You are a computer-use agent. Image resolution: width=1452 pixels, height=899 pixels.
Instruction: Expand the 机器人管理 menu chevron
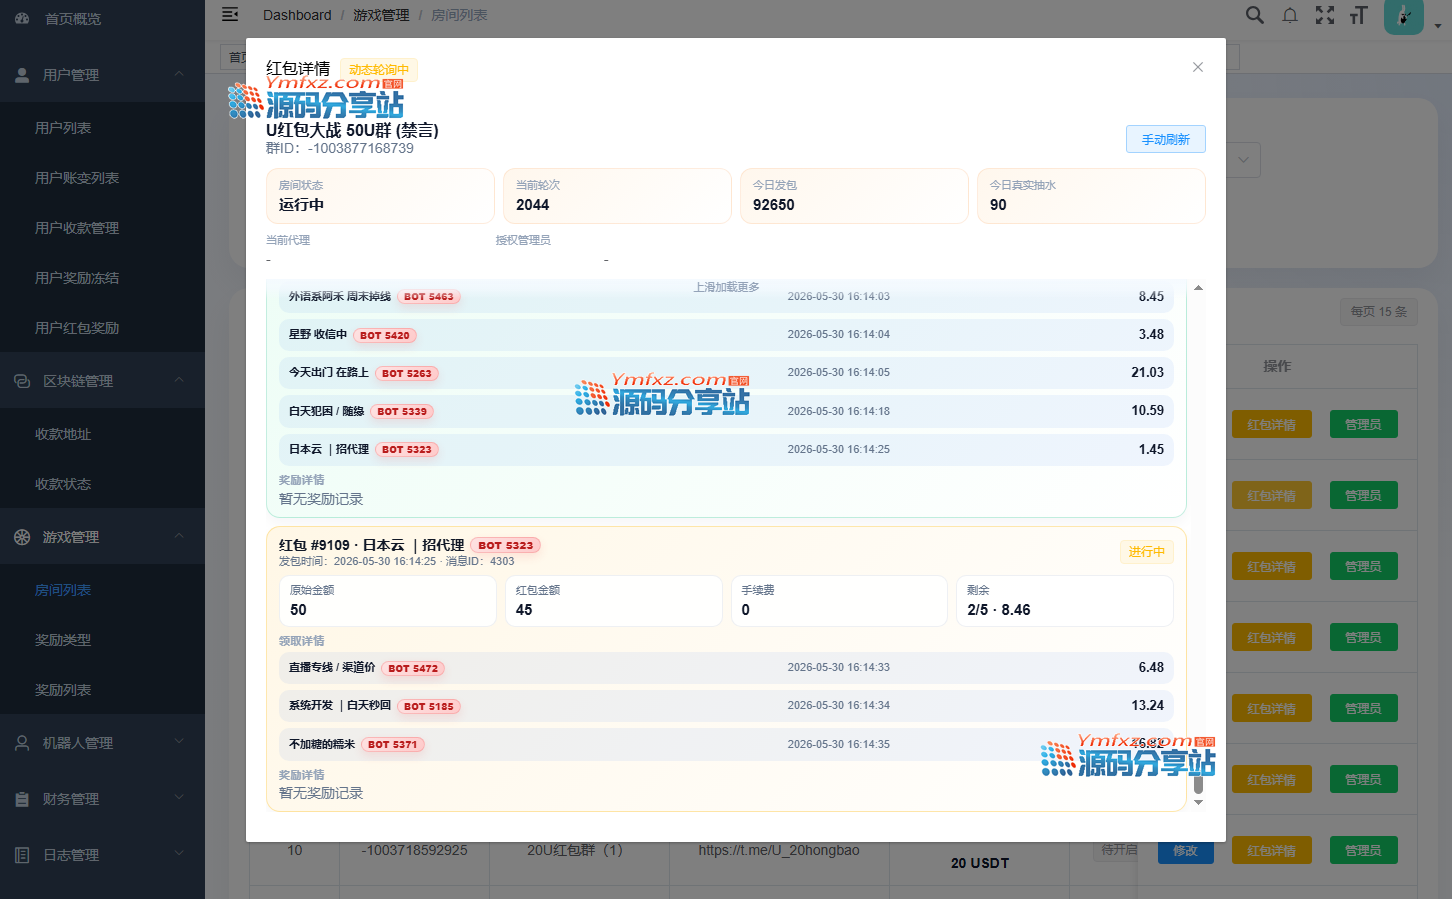point(179,742)
